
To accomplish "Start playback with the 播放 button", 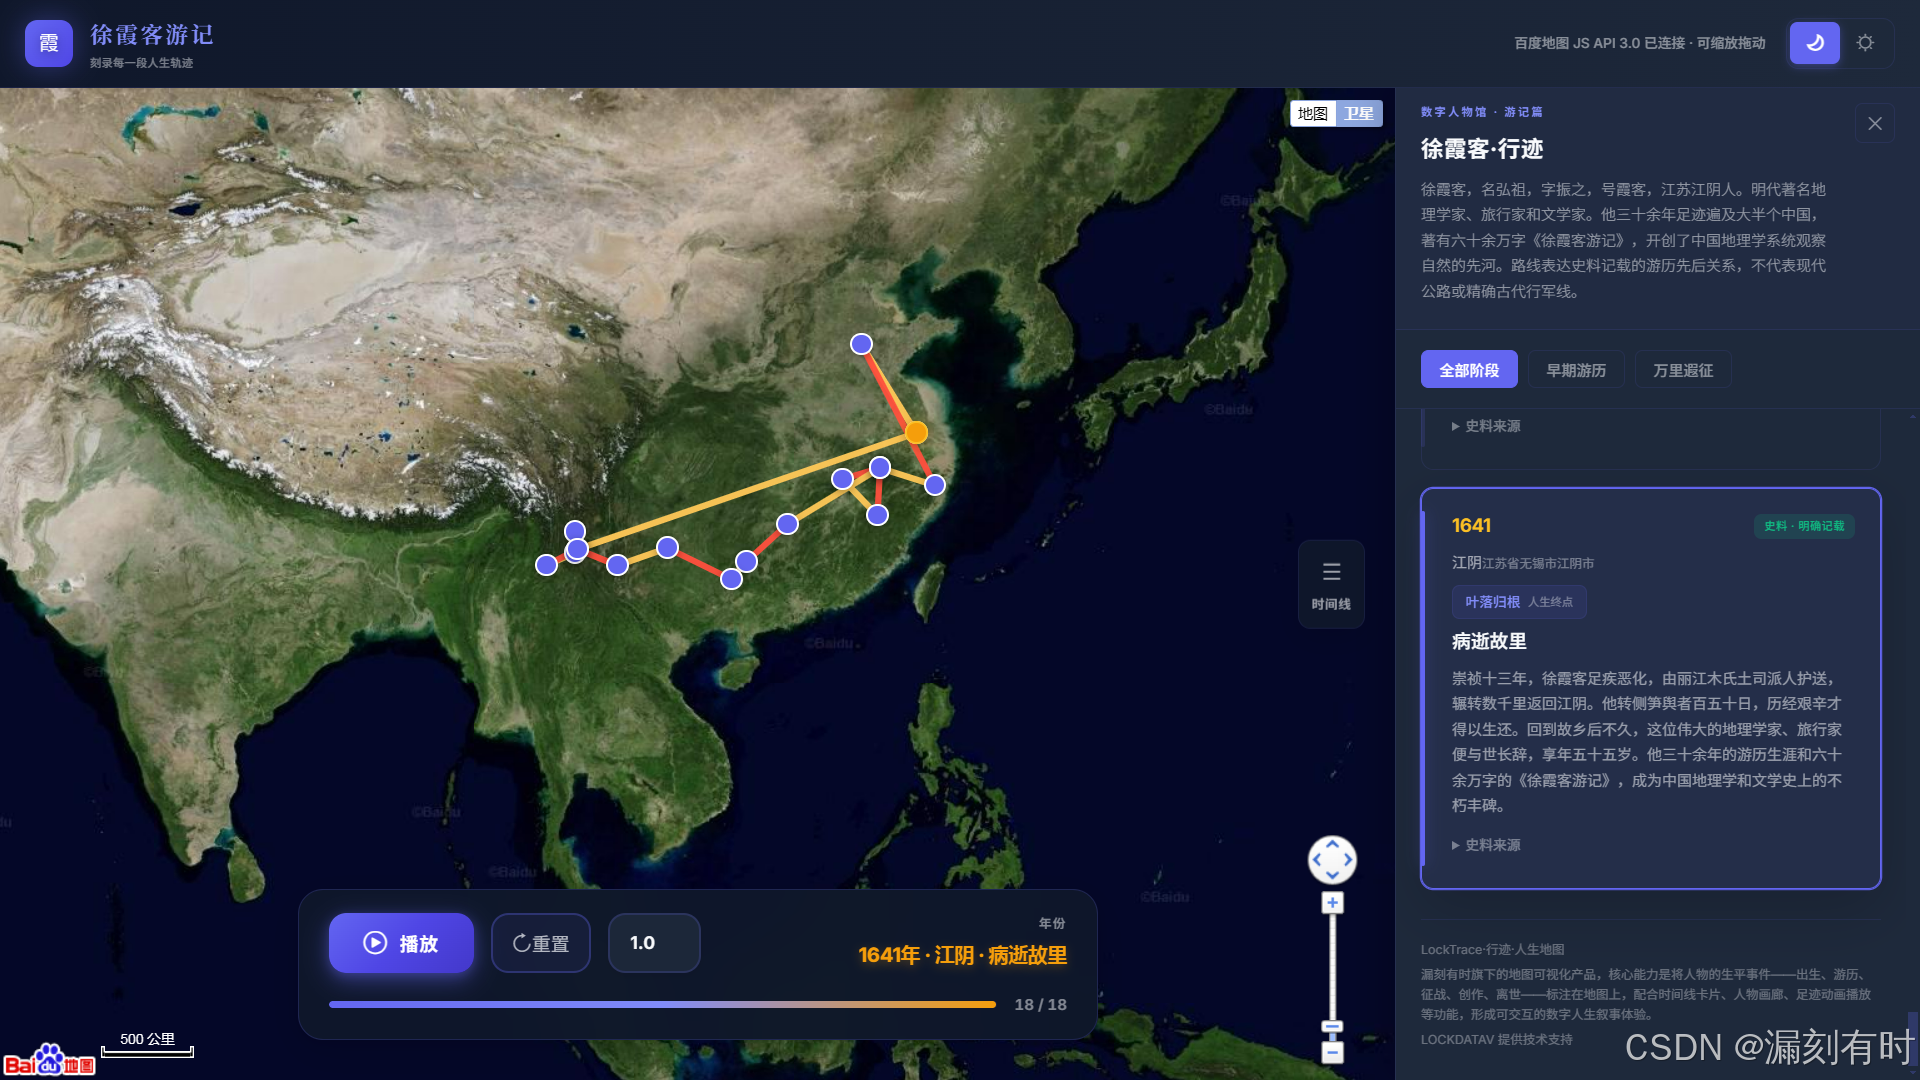I will [401, 943].
